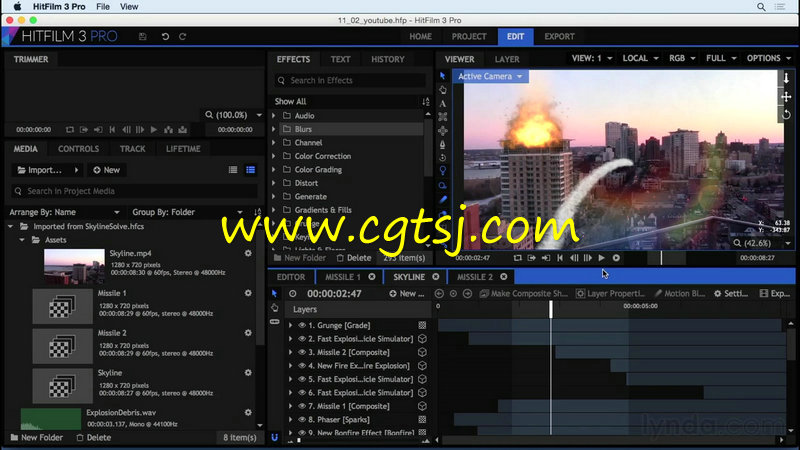
Task: Open the HISTORY tab
Action: coord(388,59)
